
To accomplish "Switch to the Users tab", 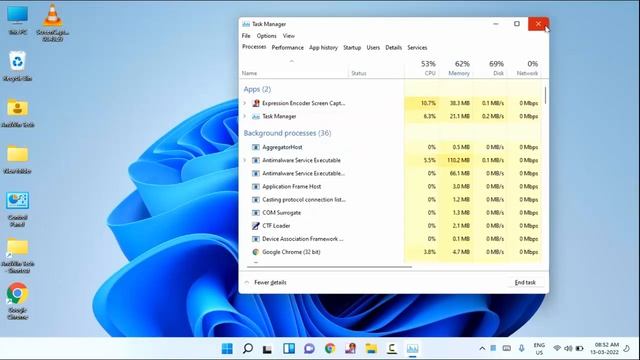I will [x=373, y=48].
